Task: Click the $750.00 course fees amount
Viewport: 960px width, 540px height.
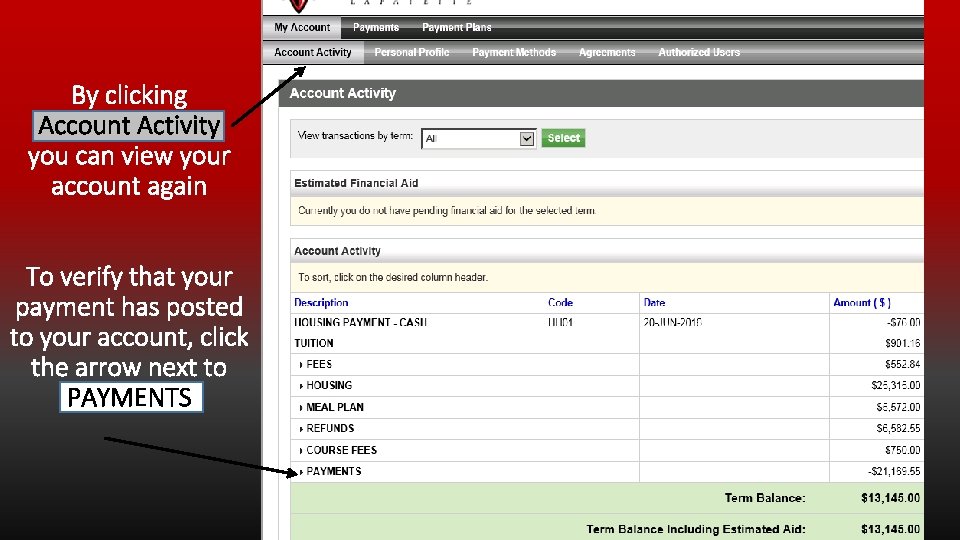Action: click(902, 450)
